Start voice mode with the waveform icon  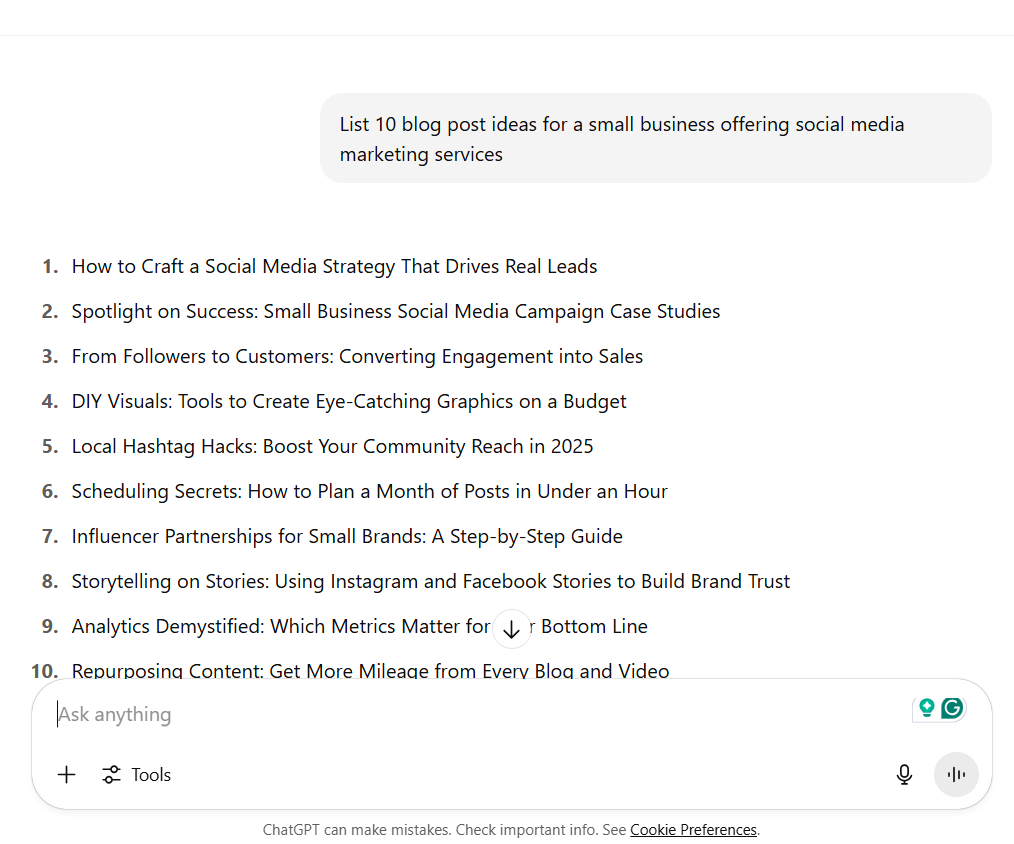[956, 774]
